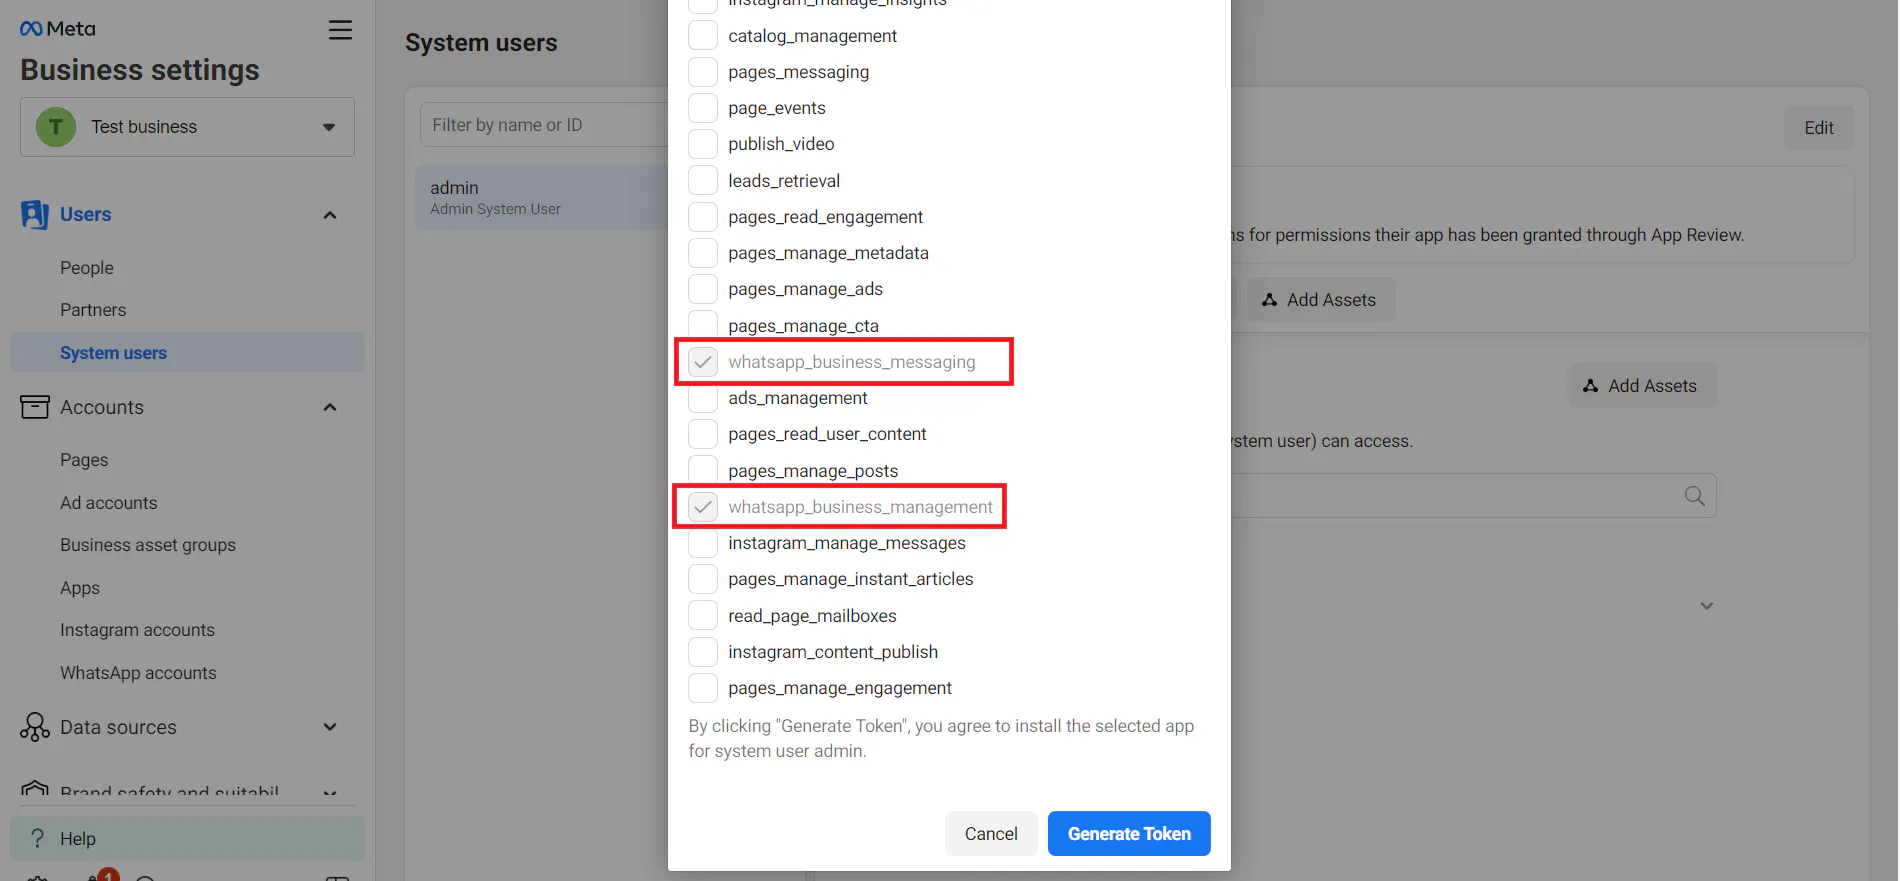Enable the page_events permission

tap(703, 108)
